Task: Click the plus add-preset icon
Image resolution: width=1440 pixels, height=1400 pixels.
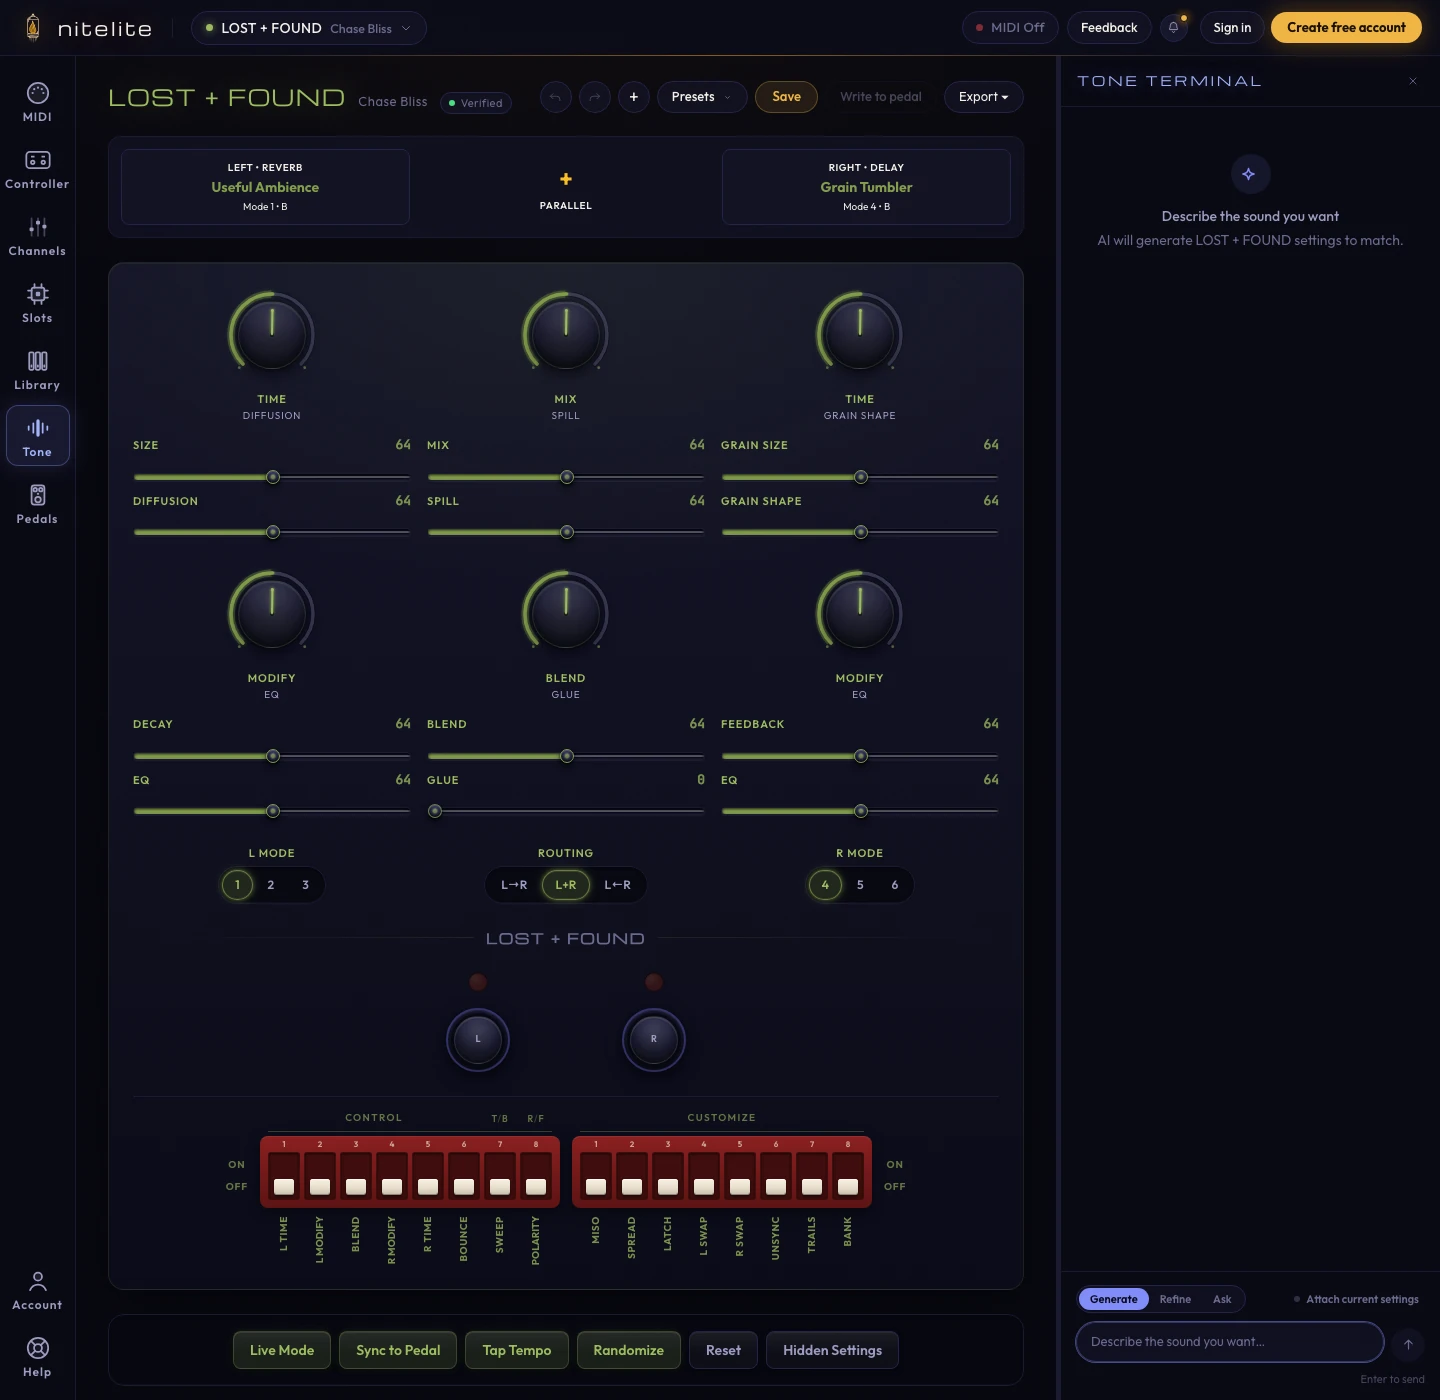Action: [x=634, y=97]
